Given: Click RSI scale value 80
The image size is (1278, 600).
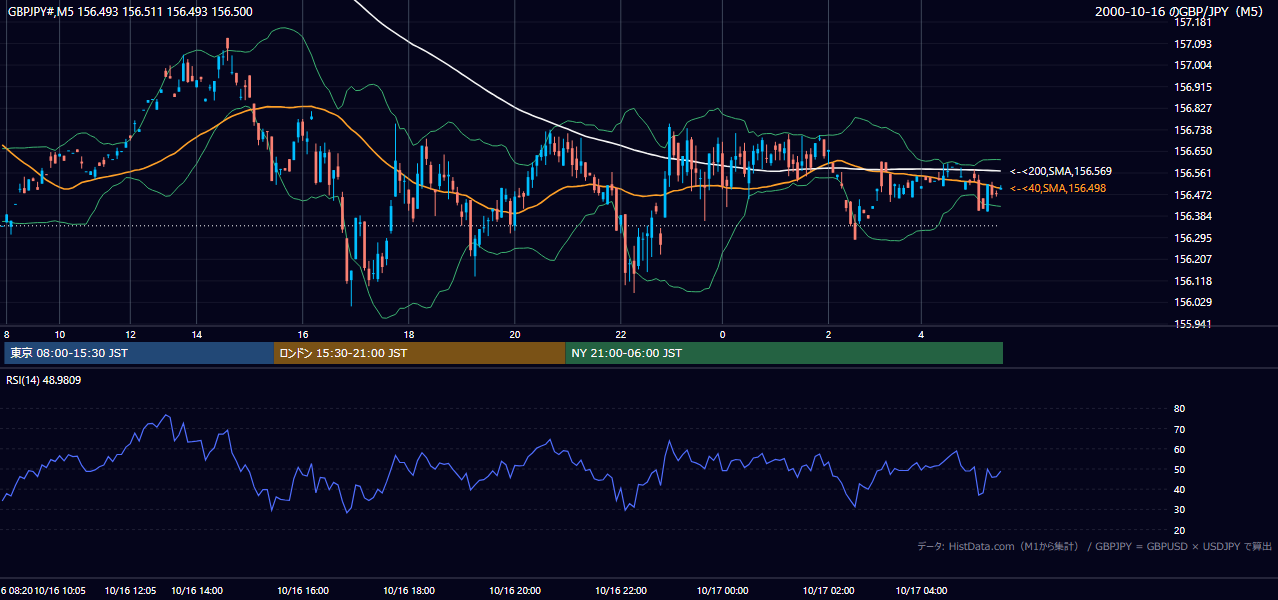Looking at the screenshot, I should 1179,409.
